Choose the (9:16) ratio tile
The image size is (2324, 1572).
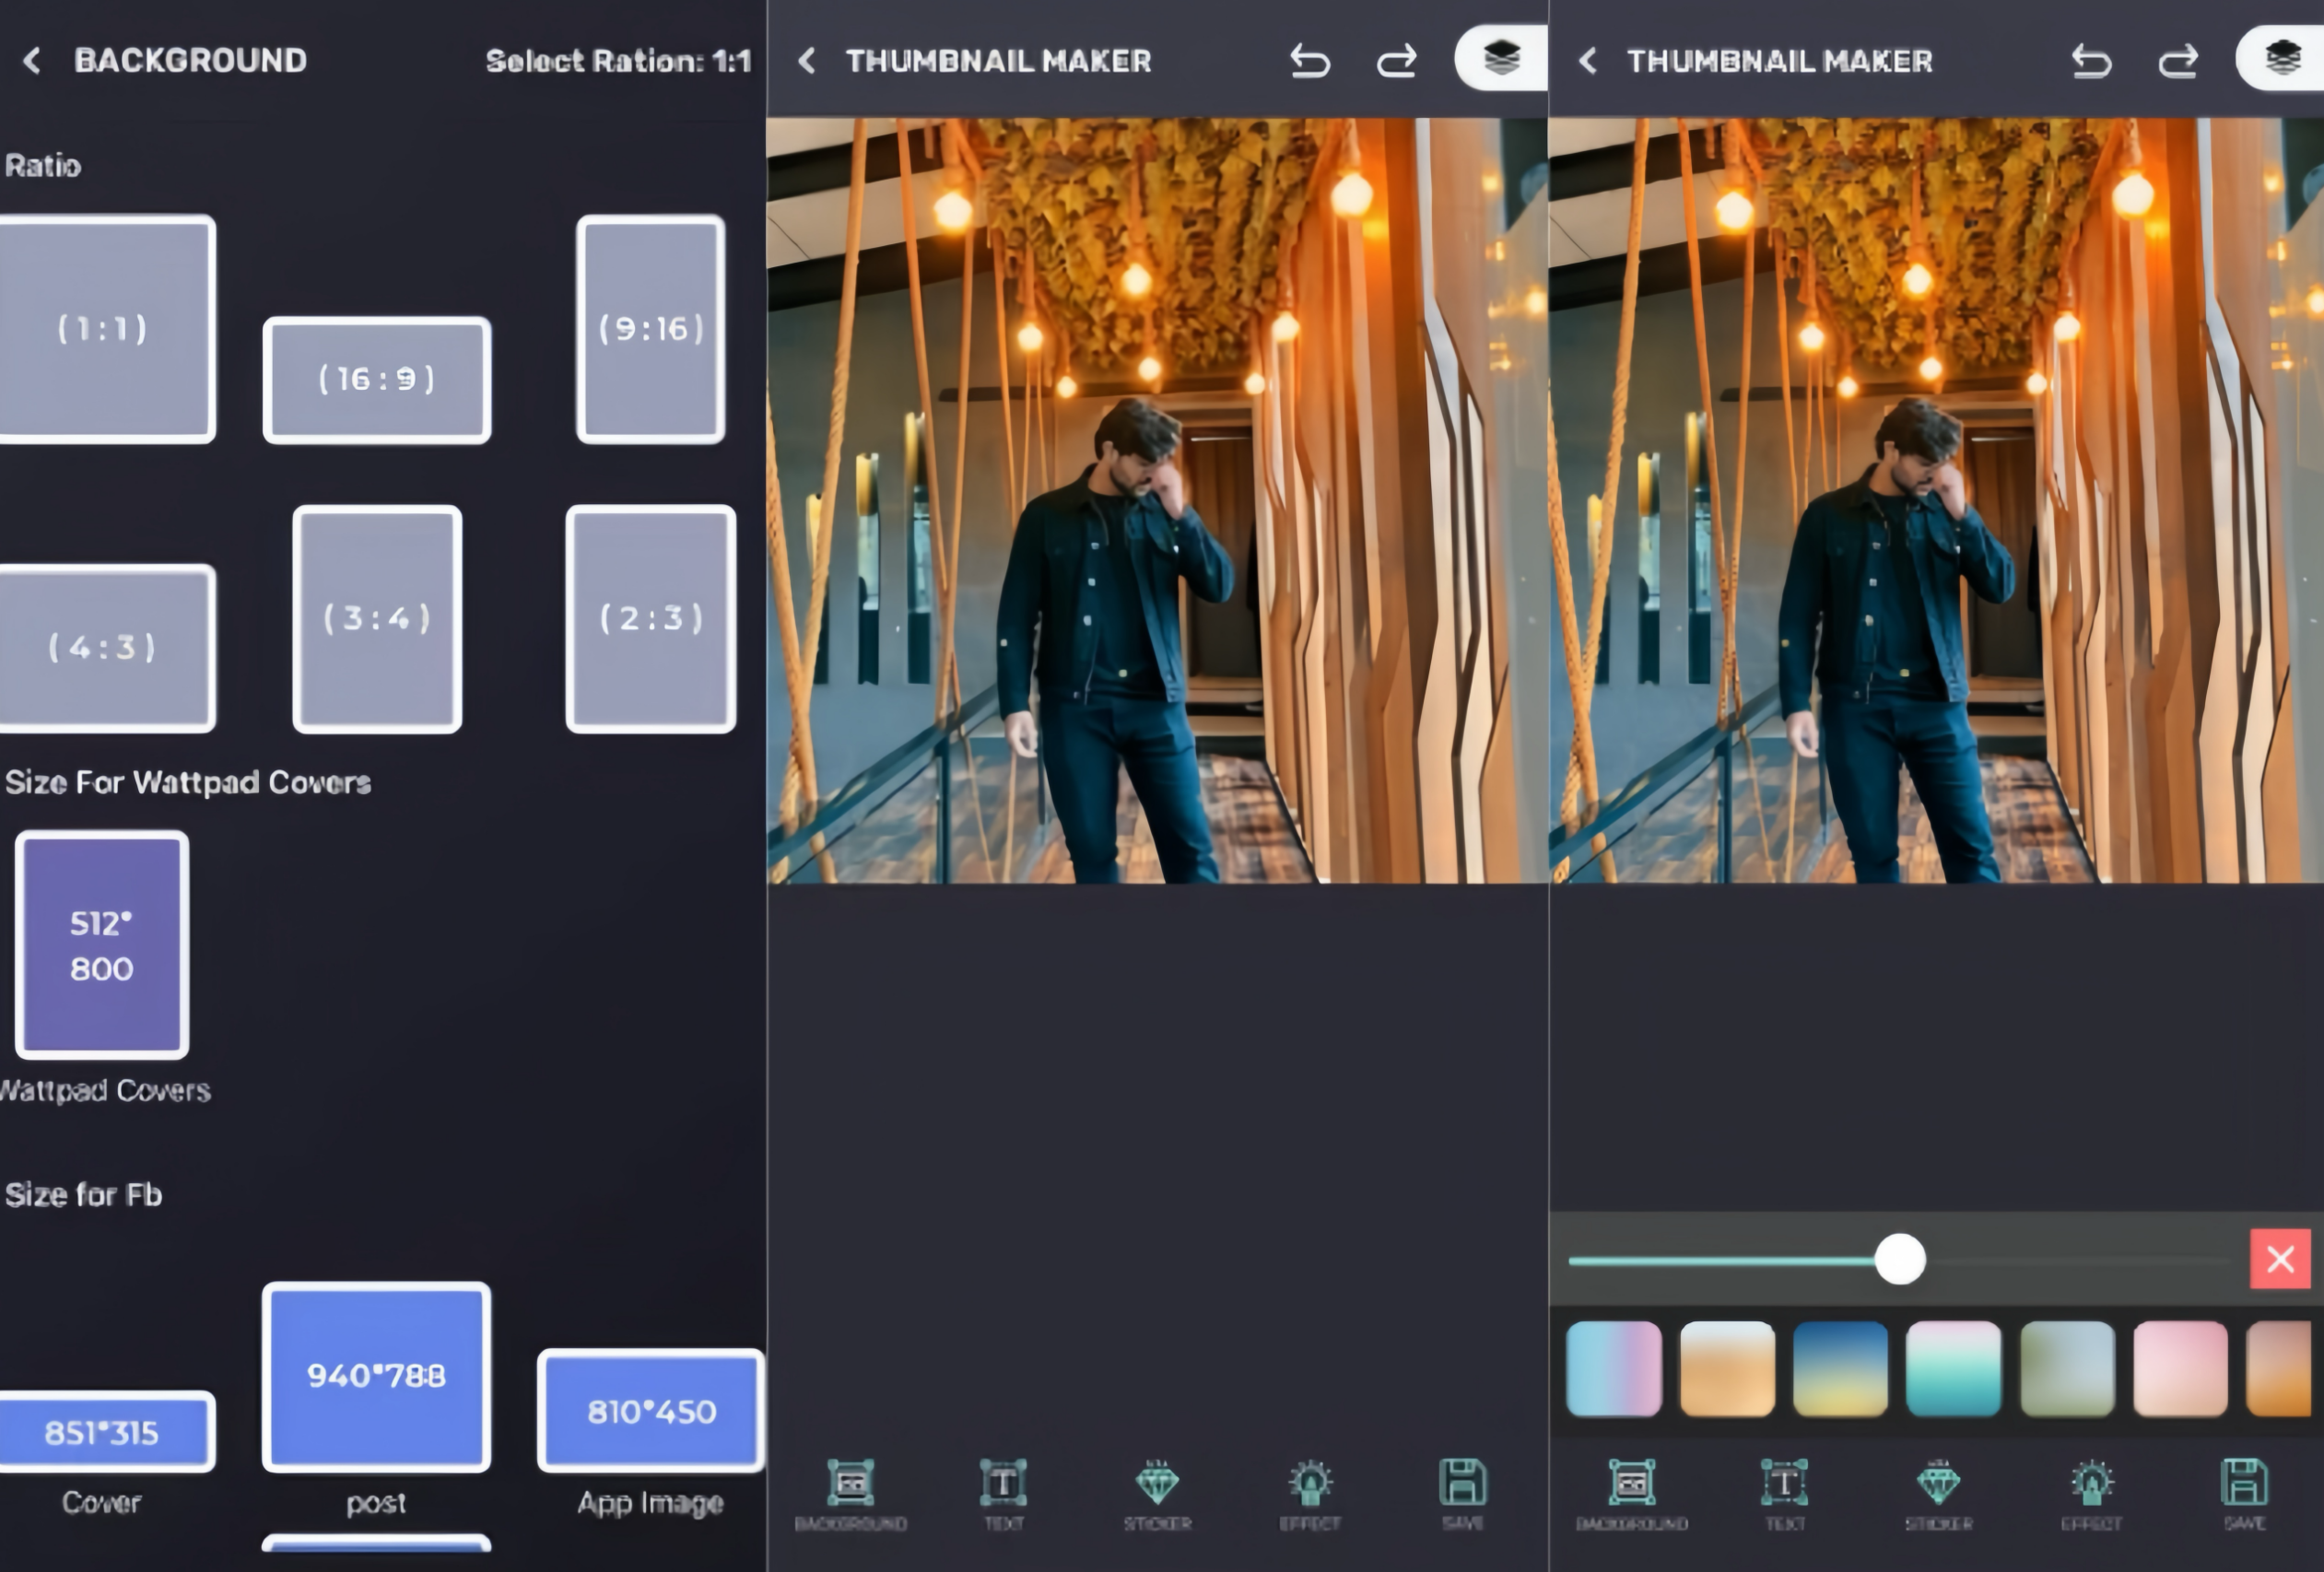pyautogui.click(x=651, y=328)
